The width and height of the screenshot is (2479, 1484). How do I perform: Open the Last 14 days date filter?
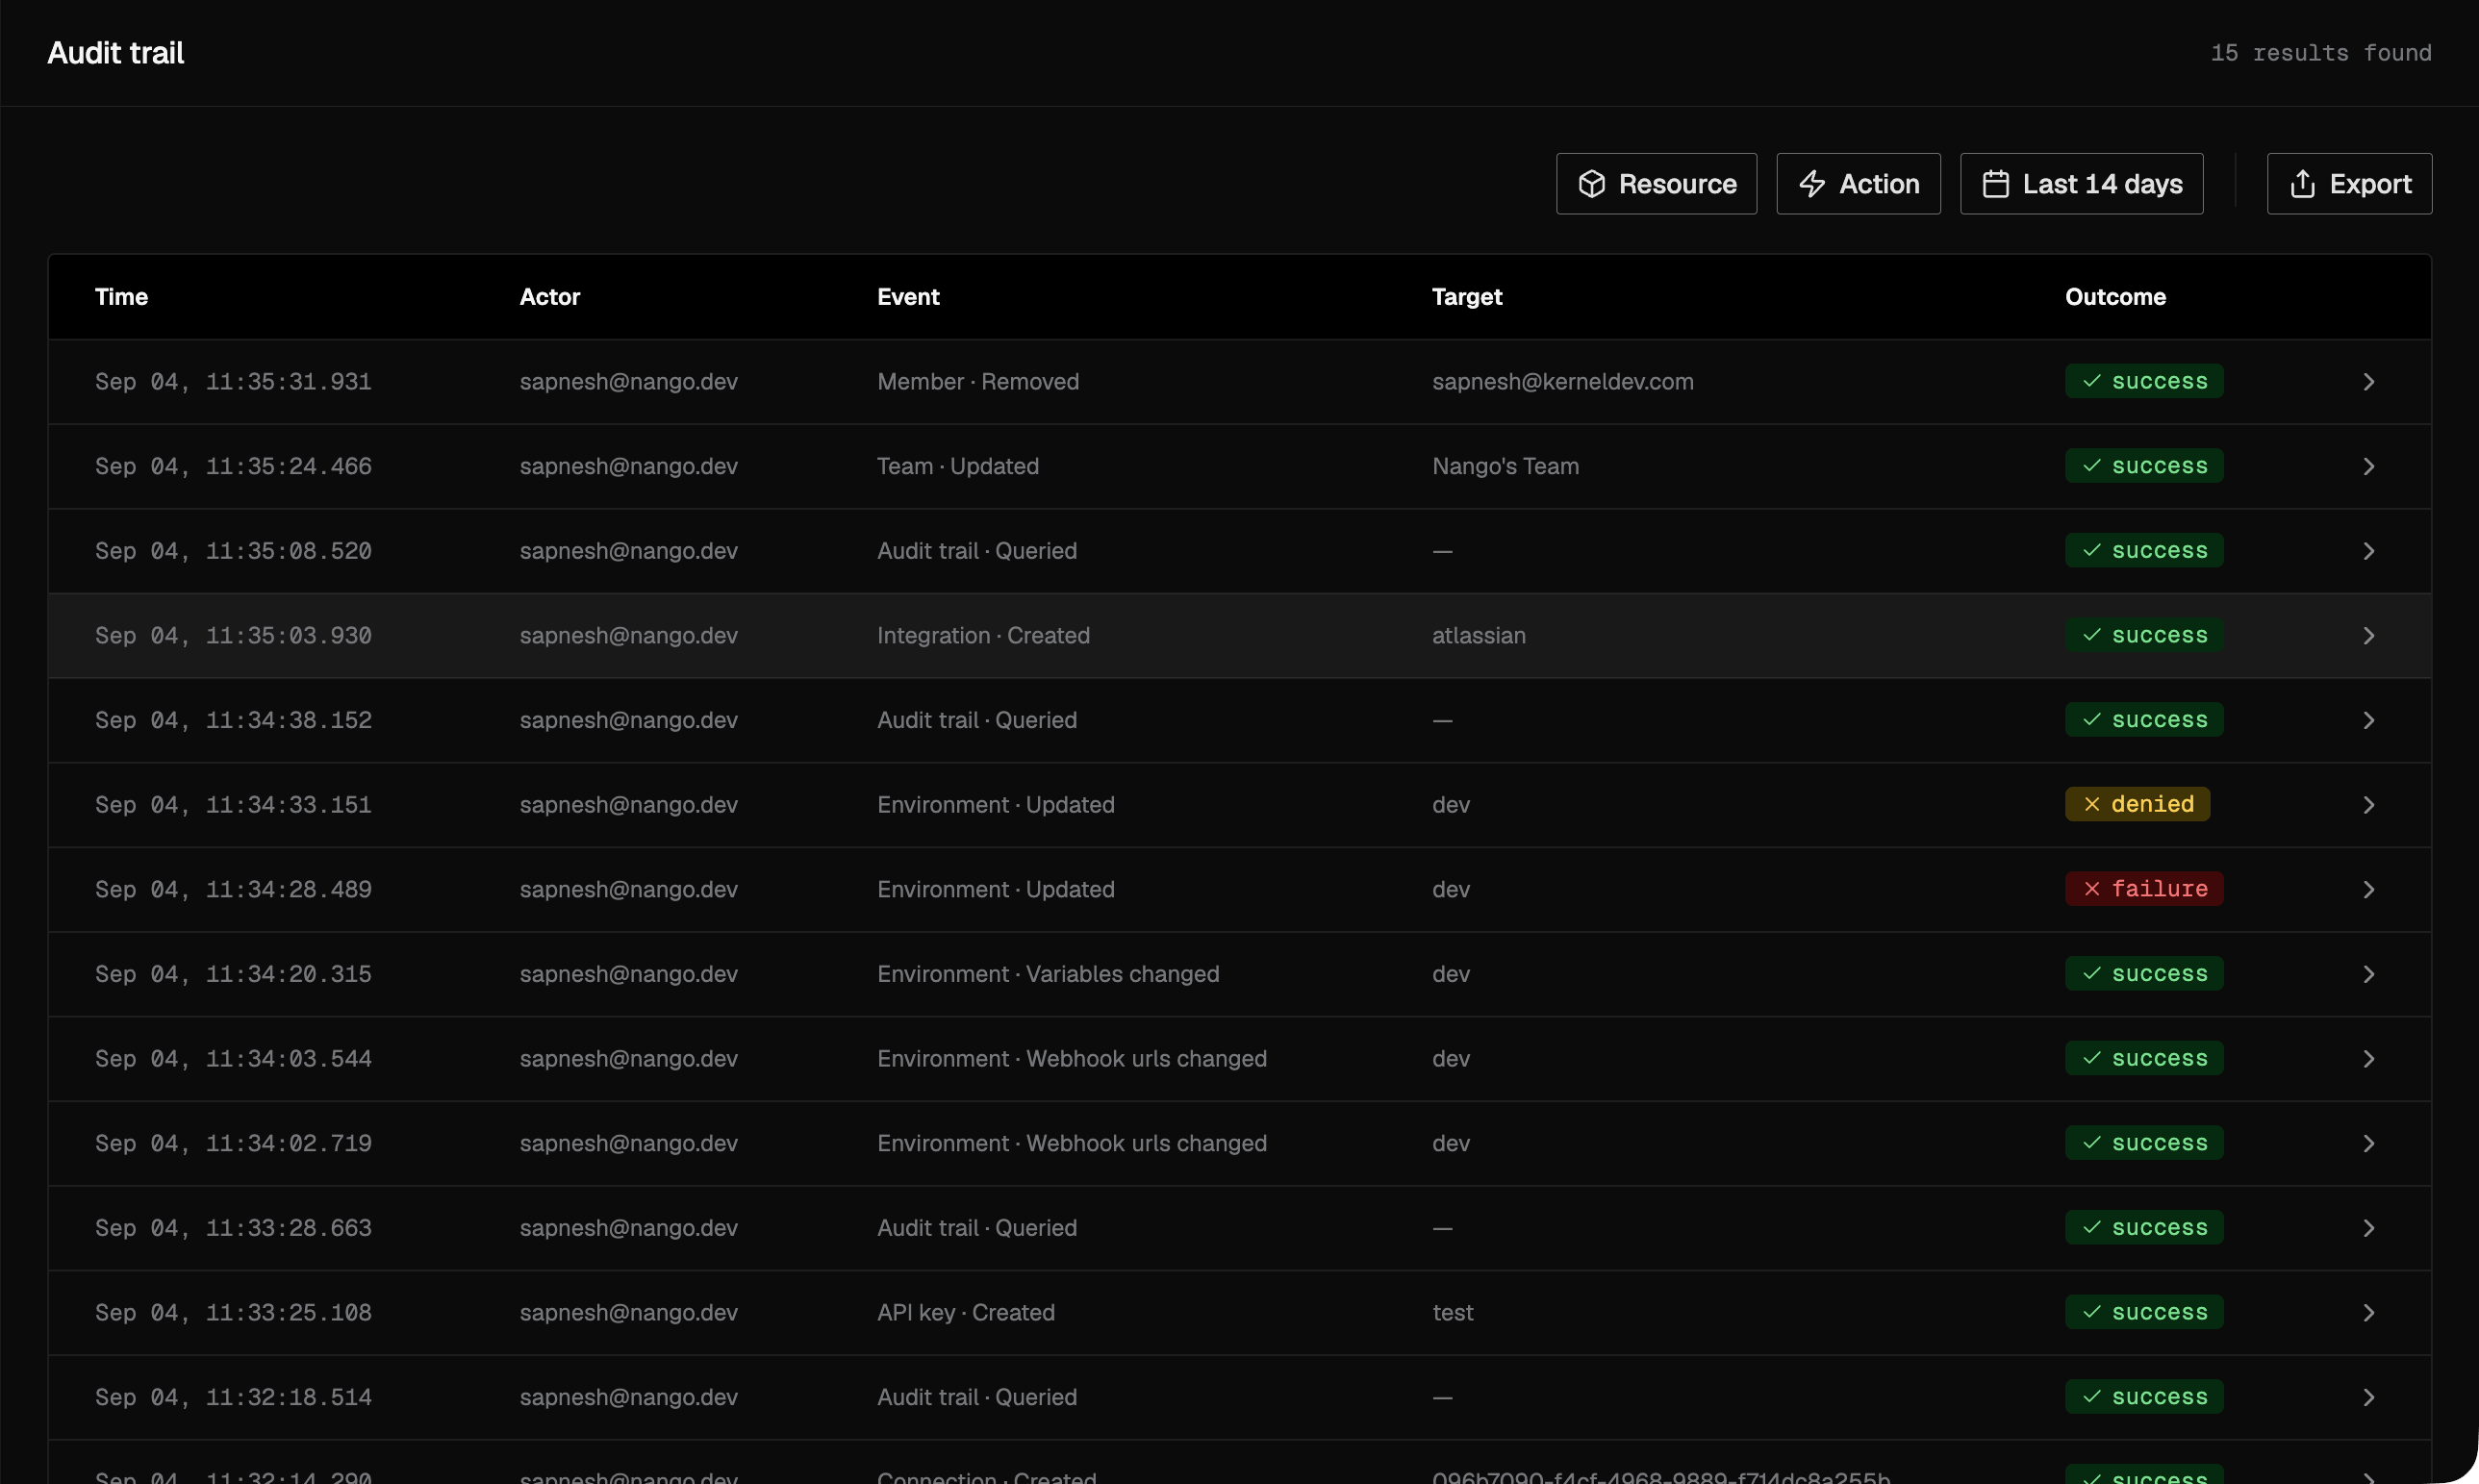(x=2081, y=184)
